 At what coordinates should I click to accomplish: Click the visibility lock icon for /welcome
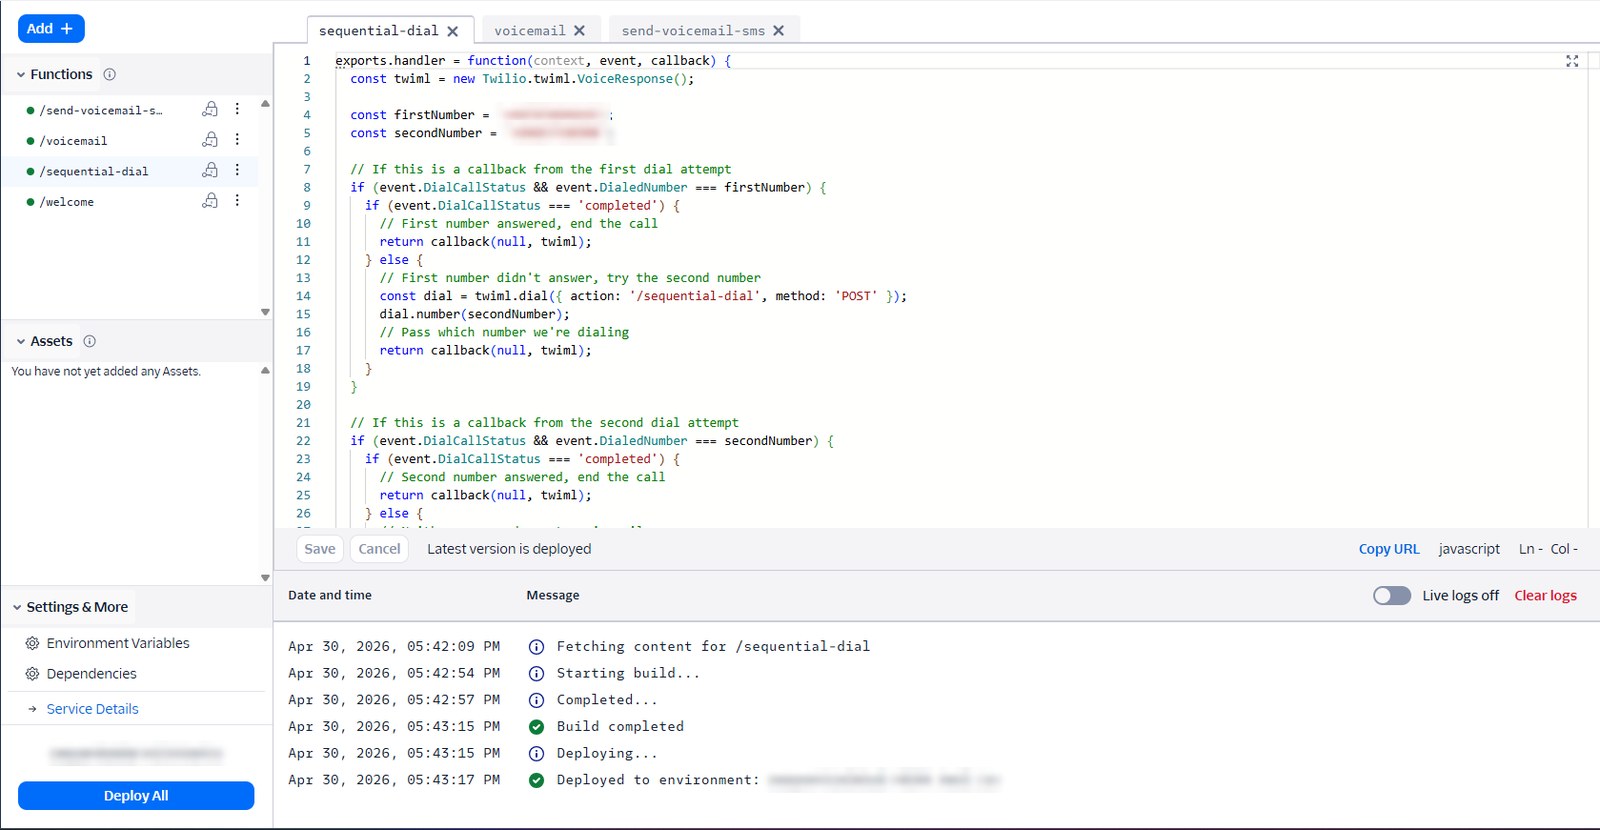click(x=210, y=201)
